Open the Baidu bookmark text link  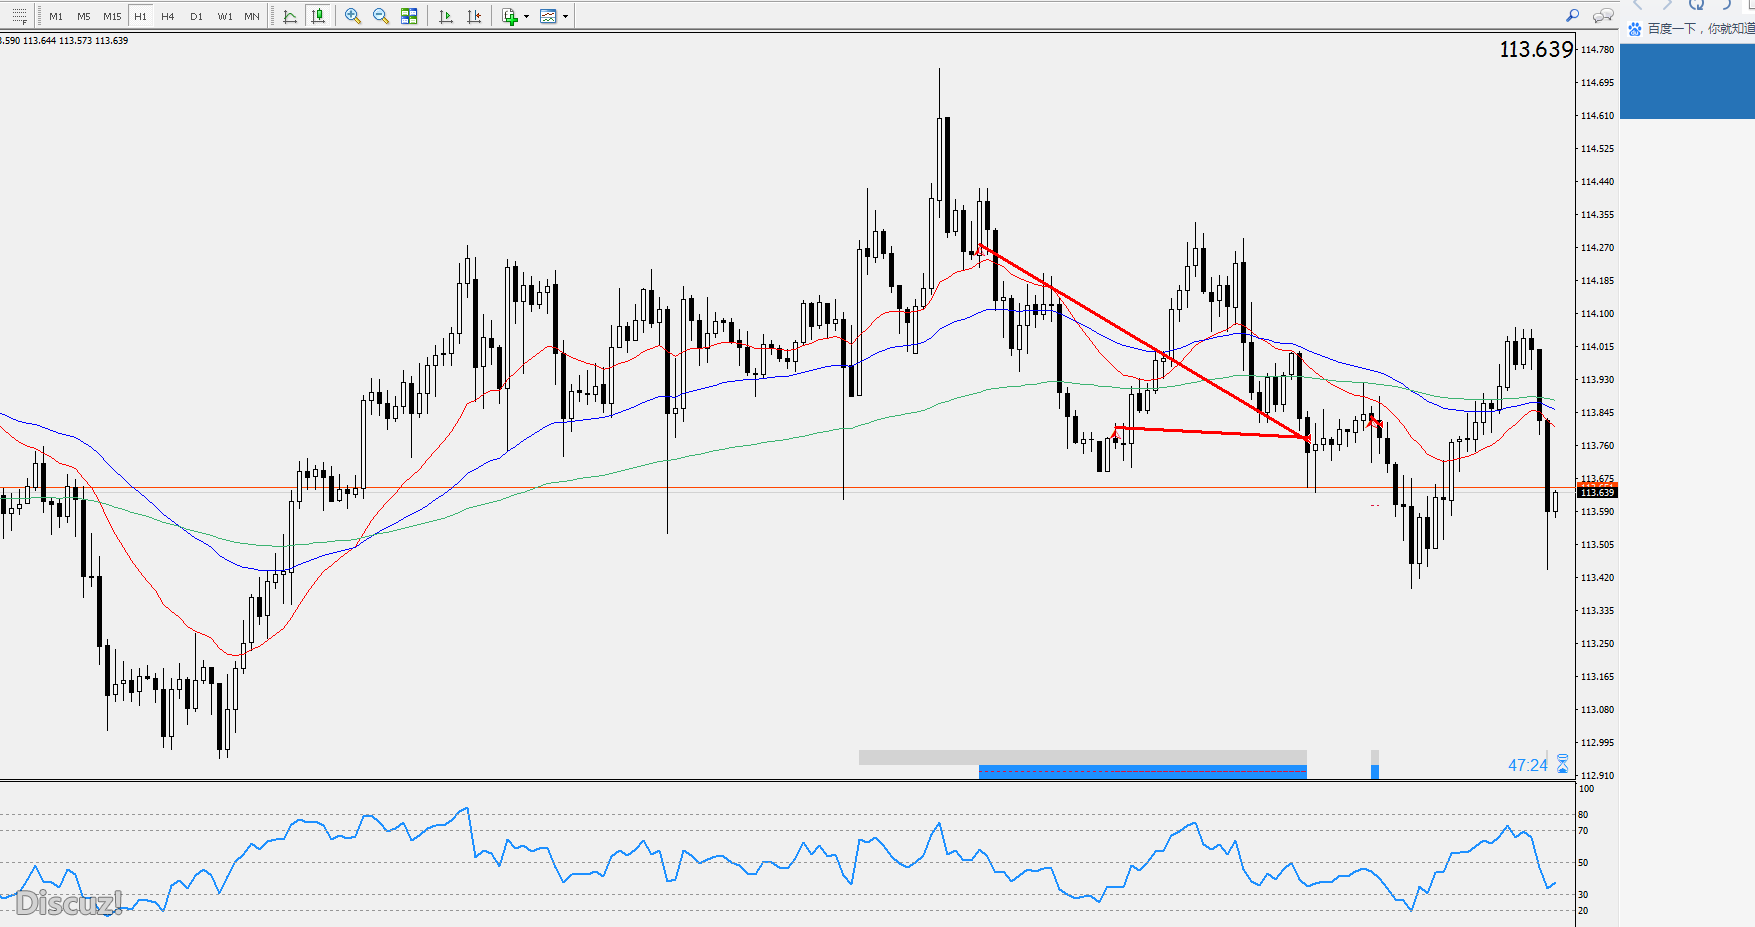tap(1701, 29)
